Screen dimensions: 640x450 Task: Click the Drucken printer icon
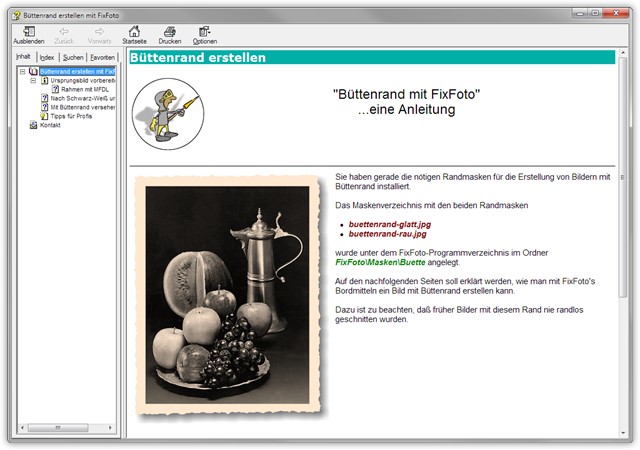(170, 31)
